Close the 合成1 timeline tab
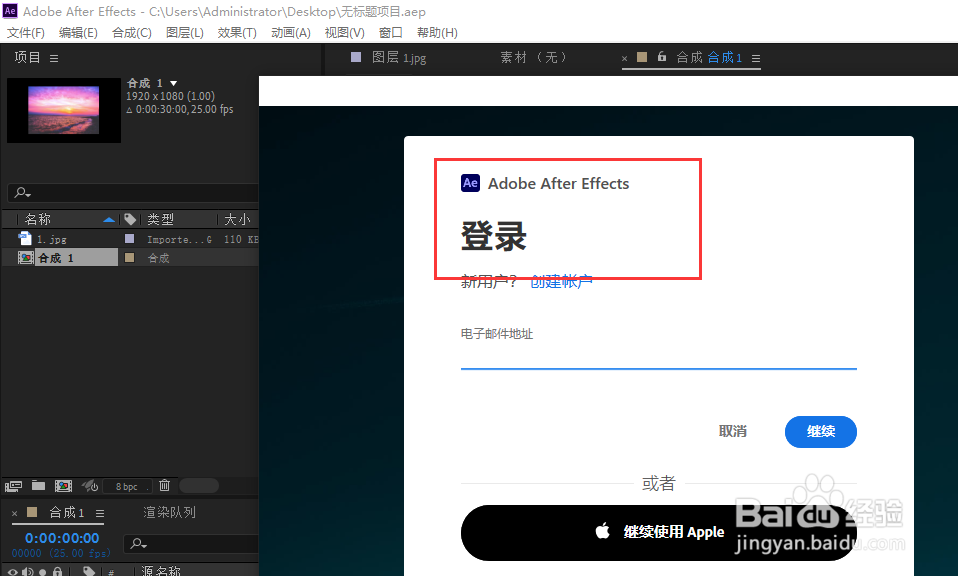Screen dimensions: 958x576 coord(15,513)
